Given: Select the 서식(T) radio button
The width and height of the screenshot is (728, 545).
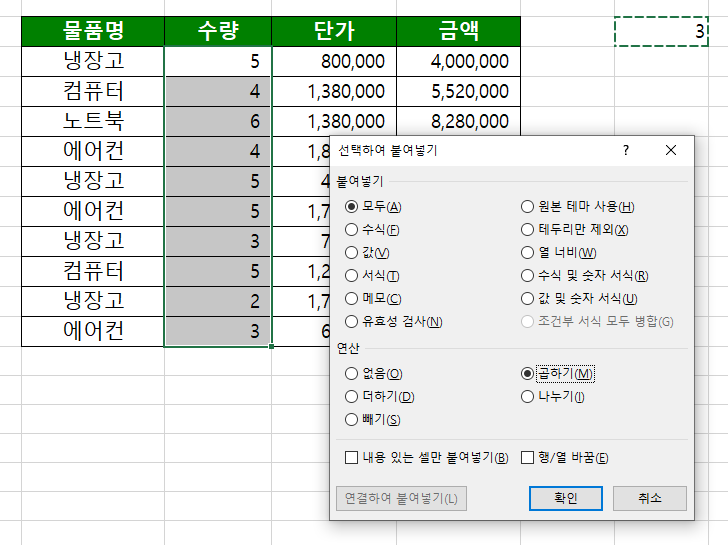Looking at the screenshot, I should tap(351, 276).
